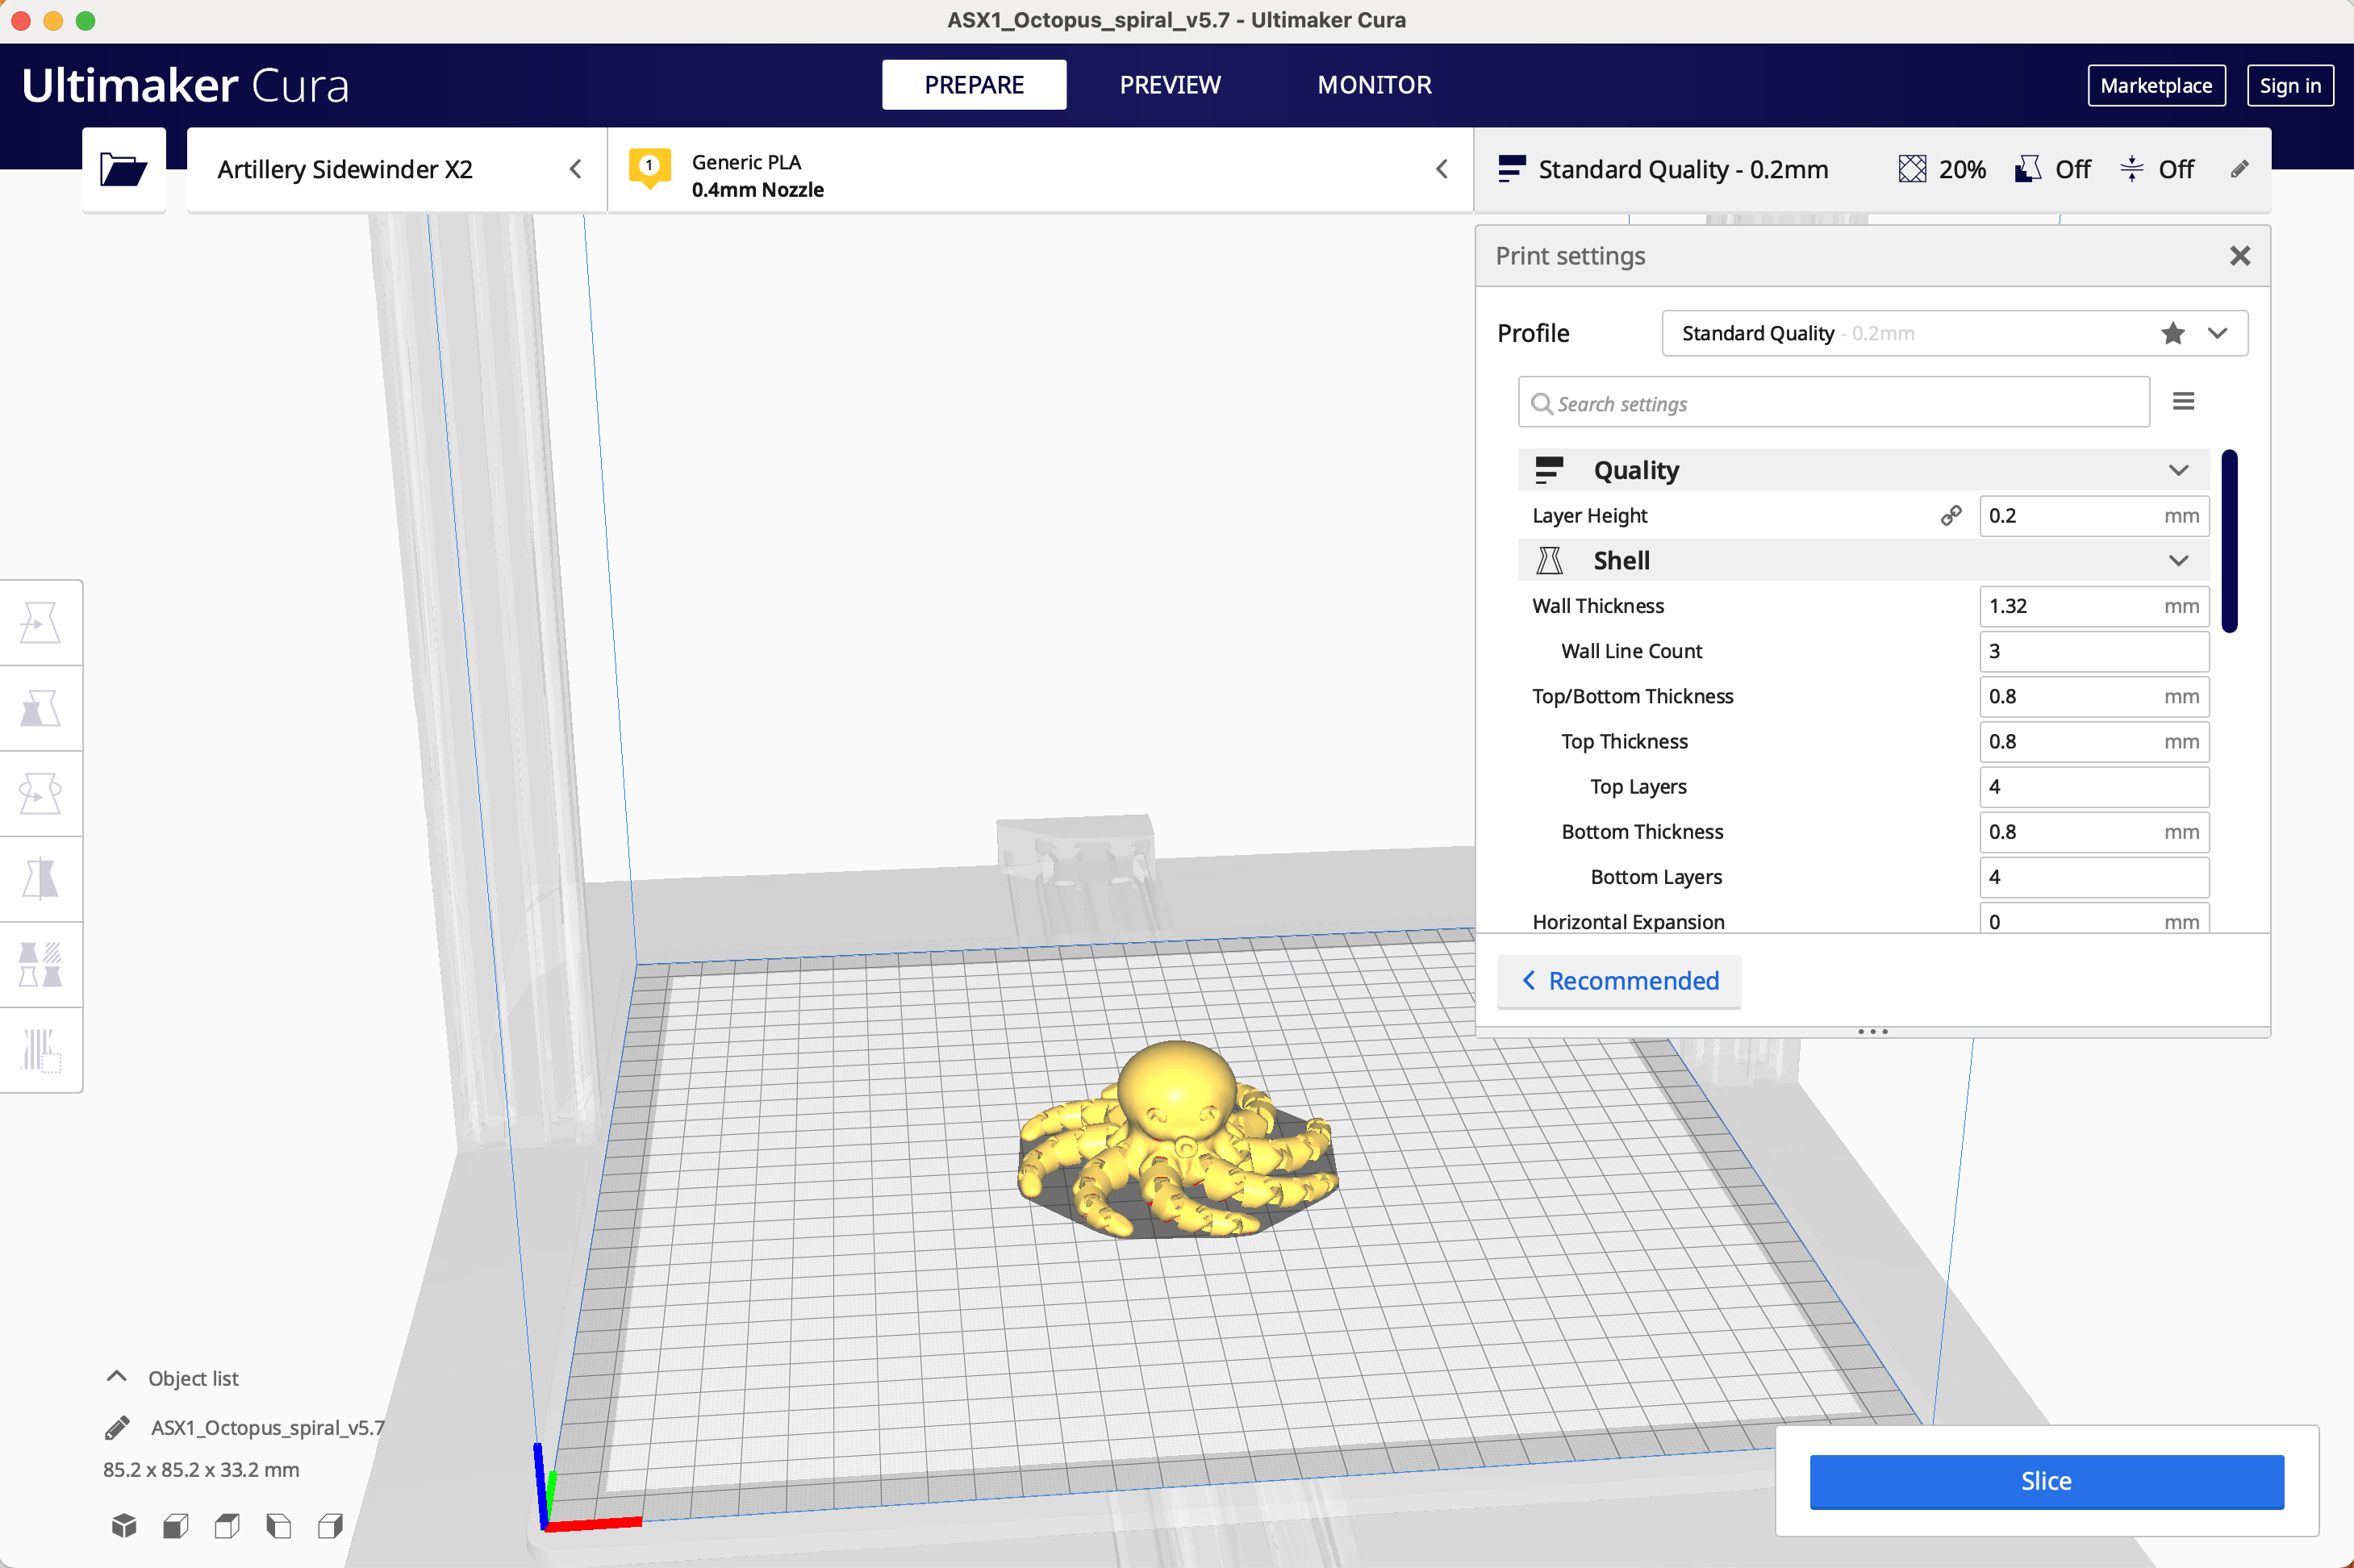Close the Print settings panel

pos(2240,256)
